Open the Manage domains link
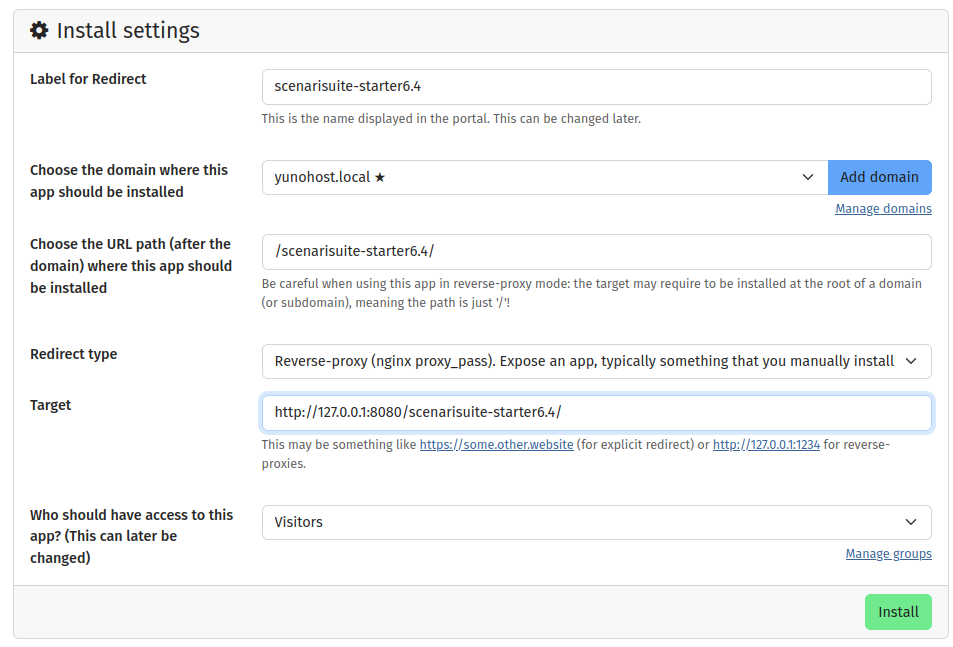The image size is (953, 647). point(883,209)
